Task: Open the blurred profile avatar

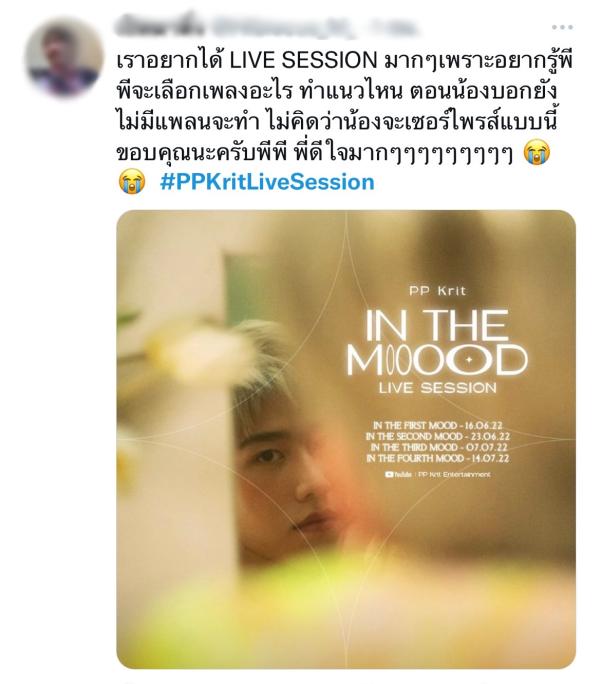Action: coord(64,57)
